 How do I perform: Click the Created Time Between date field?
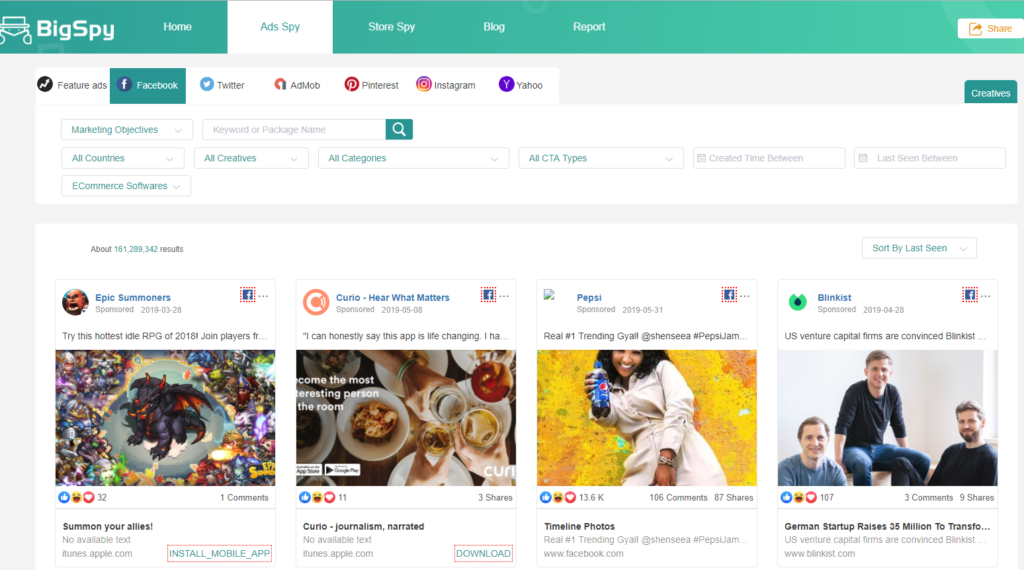point(769,158)
